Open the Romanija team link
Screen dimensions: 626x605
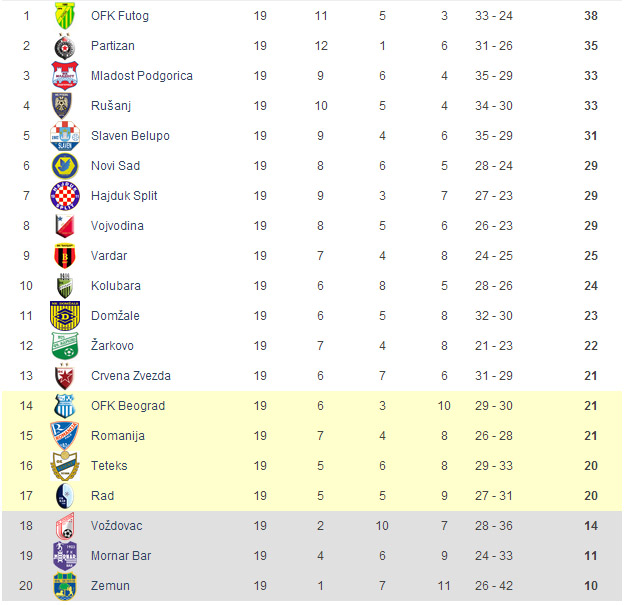pos(118,436)
